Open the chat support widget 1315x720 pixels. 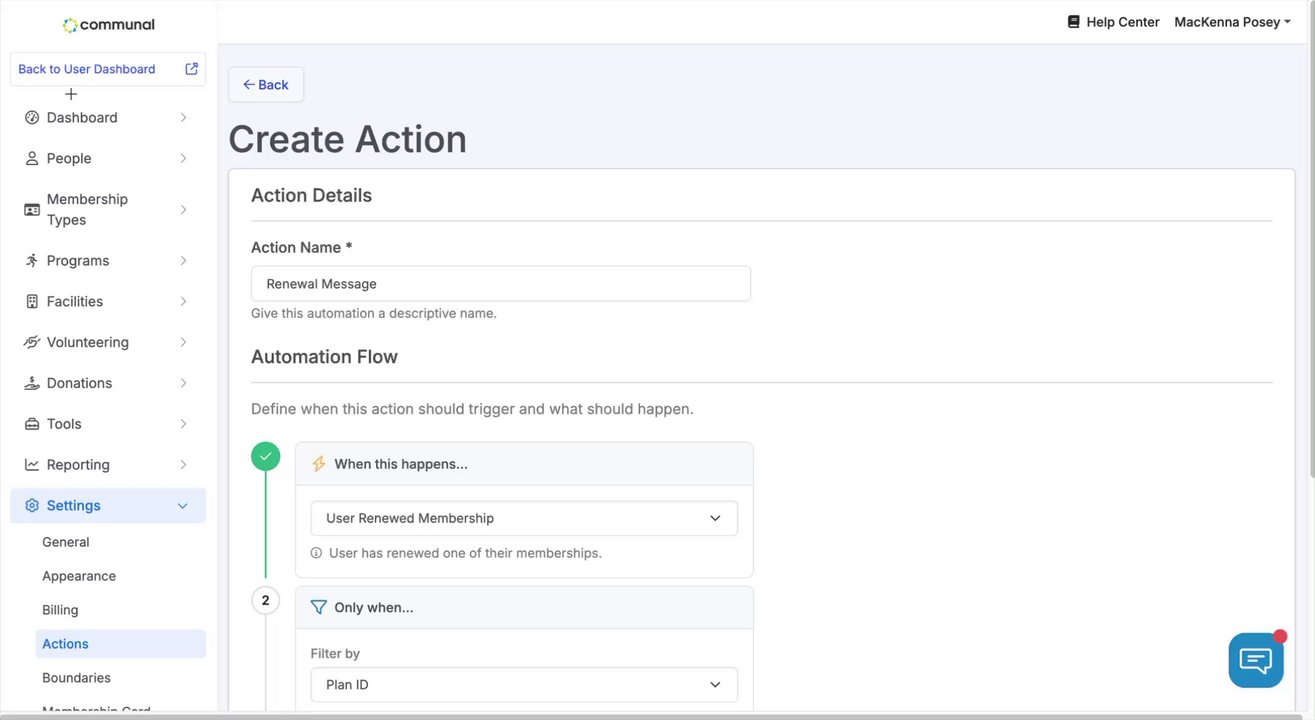click(x=1255, y=660)
